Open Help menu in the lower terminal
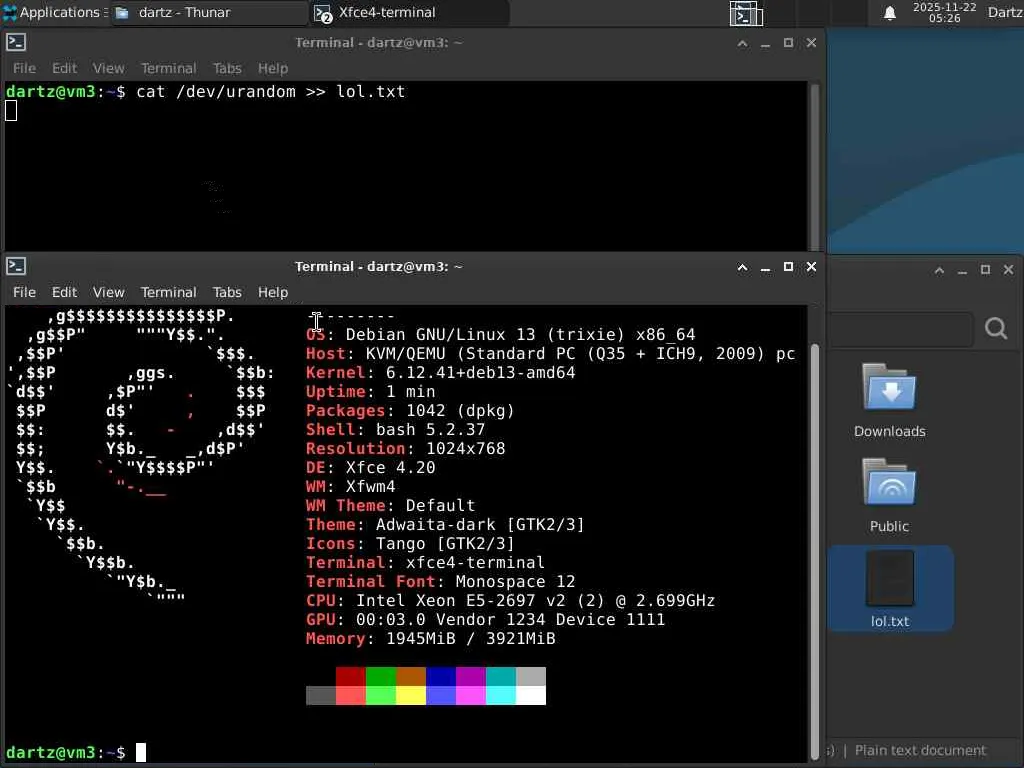This screenshot has height=768, width=1024. tap(273, 292)
